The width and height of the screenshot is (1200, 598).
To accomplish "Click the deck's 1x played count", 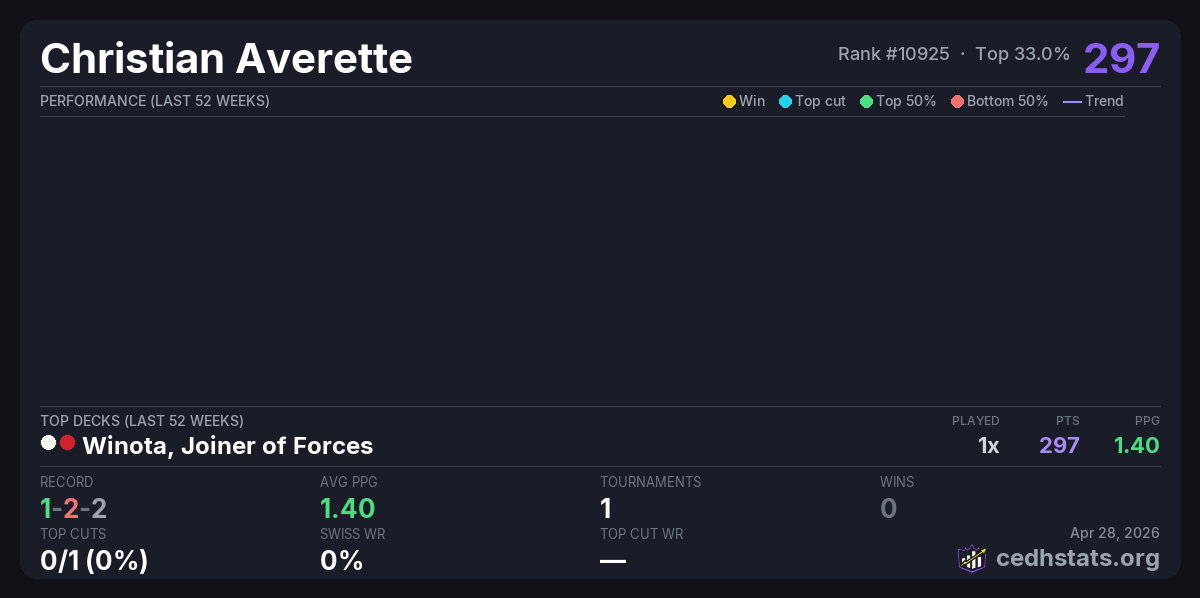I will [x=988, y=445].
